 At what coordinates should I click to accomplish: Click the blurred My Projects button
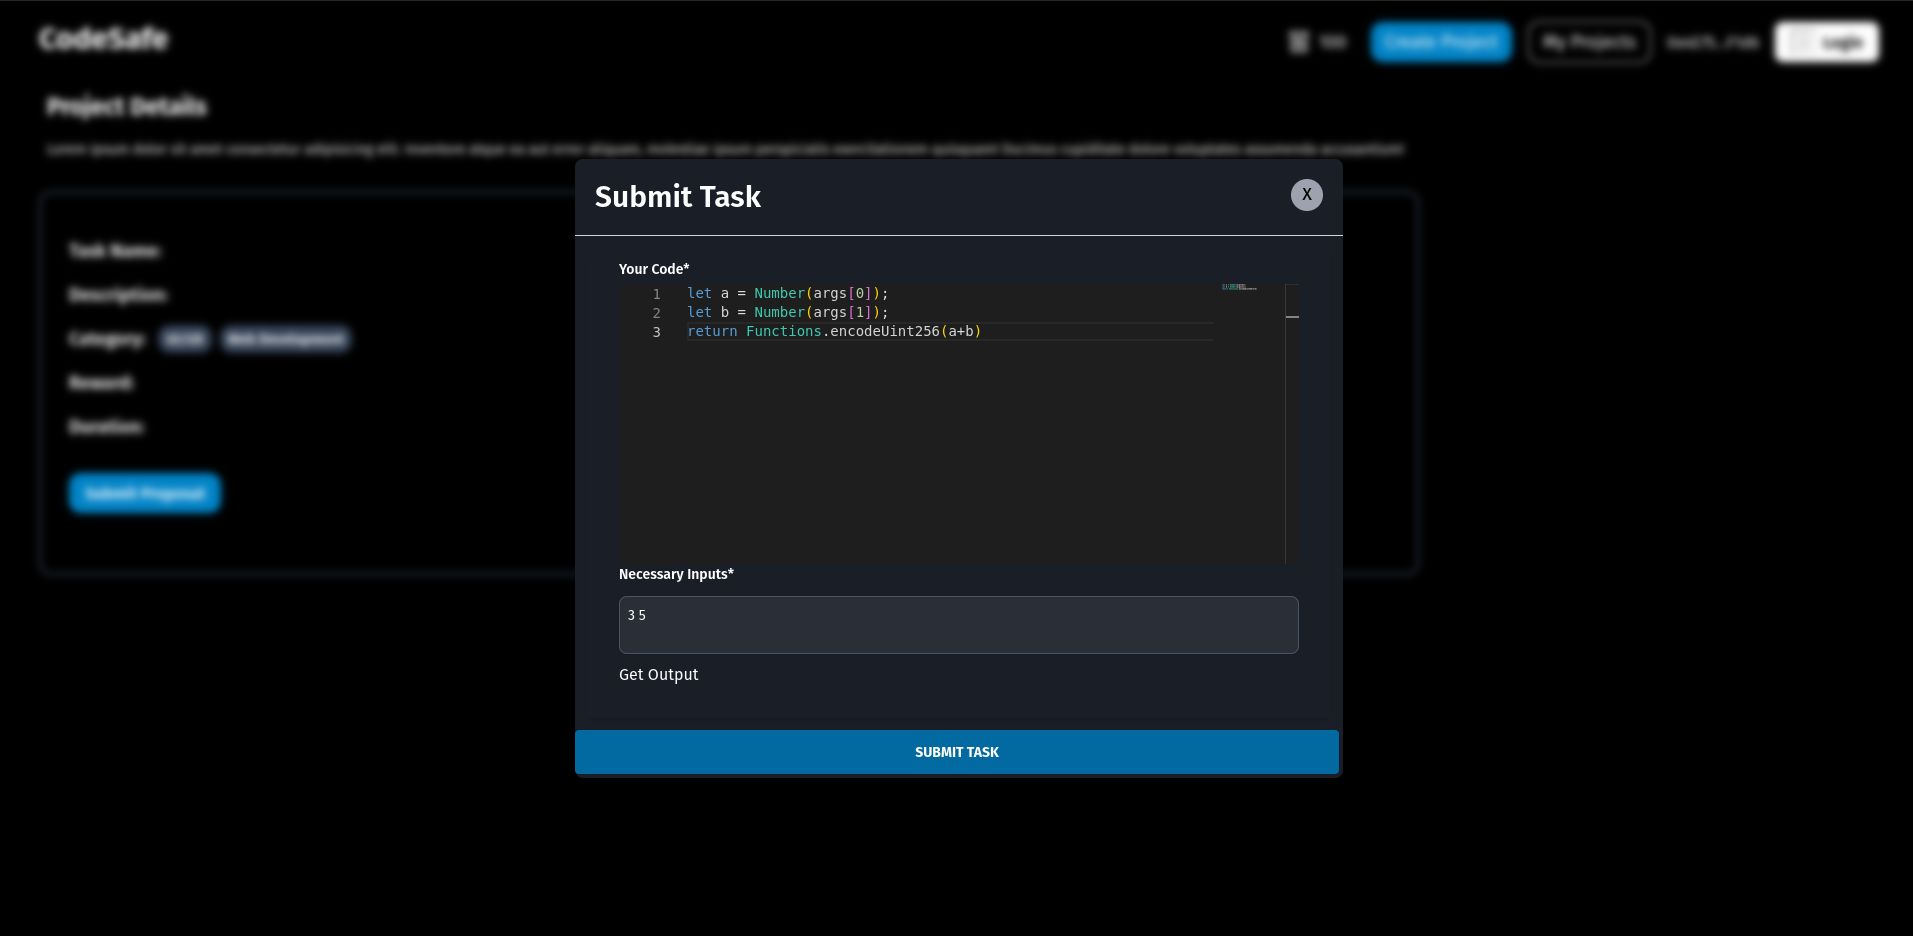(1589, 42)
